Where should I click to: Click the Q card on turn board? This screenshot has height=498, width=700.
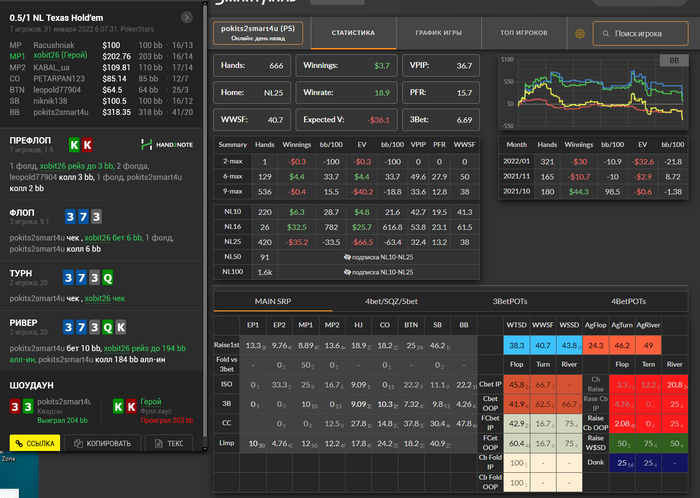[107, 278]
